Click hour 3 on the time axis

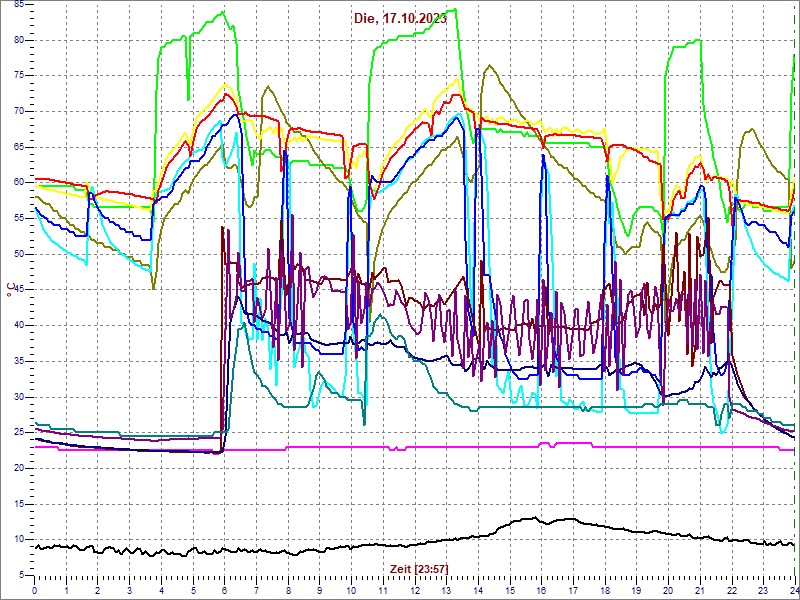[x=130, y=590]
